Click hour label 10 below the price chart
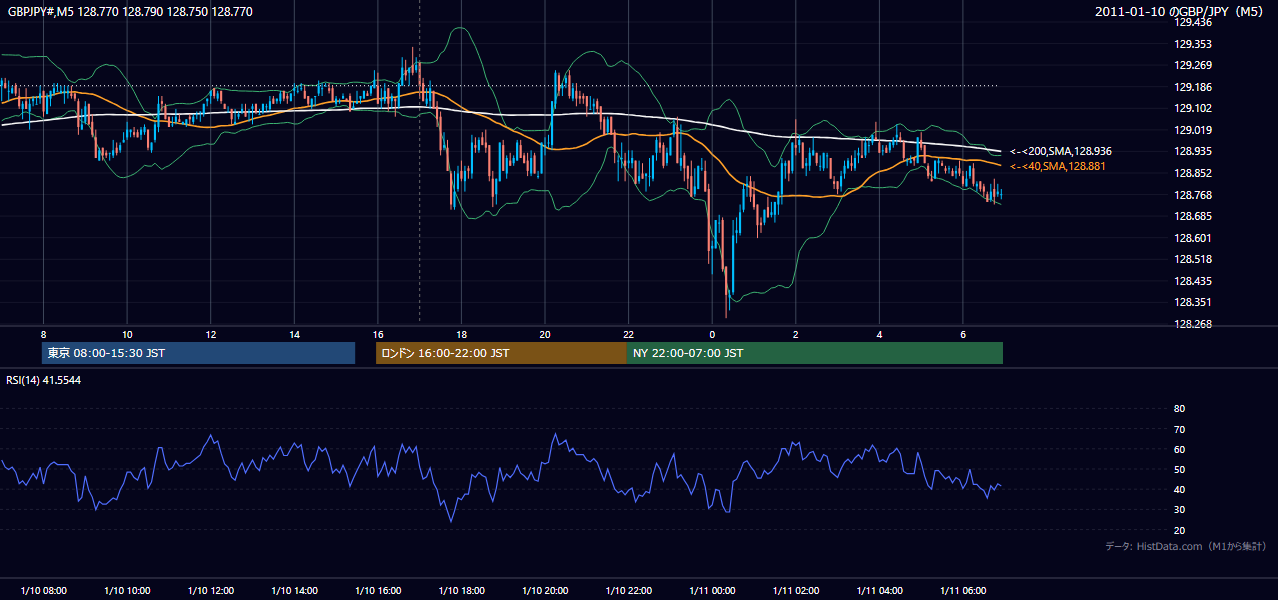The height and width of the screenshot is (600, 1278). point(127,334)
